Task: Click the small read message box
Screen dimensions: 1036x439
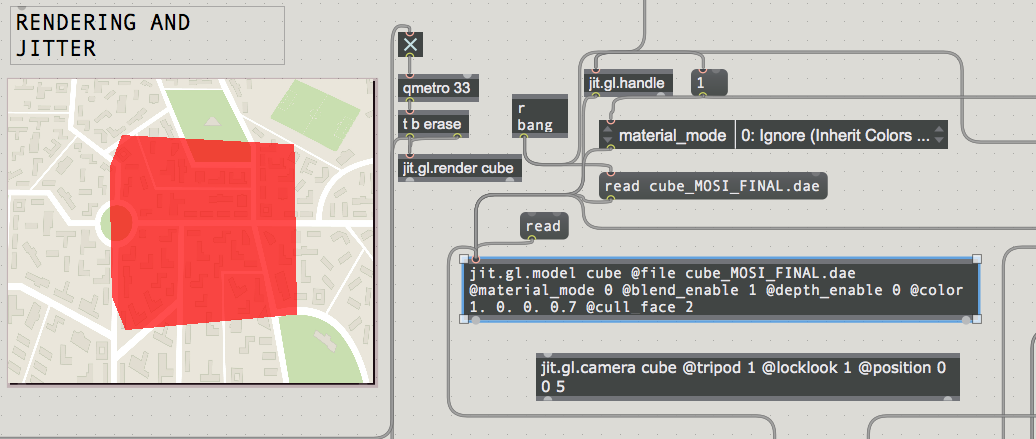Action: 543,227
